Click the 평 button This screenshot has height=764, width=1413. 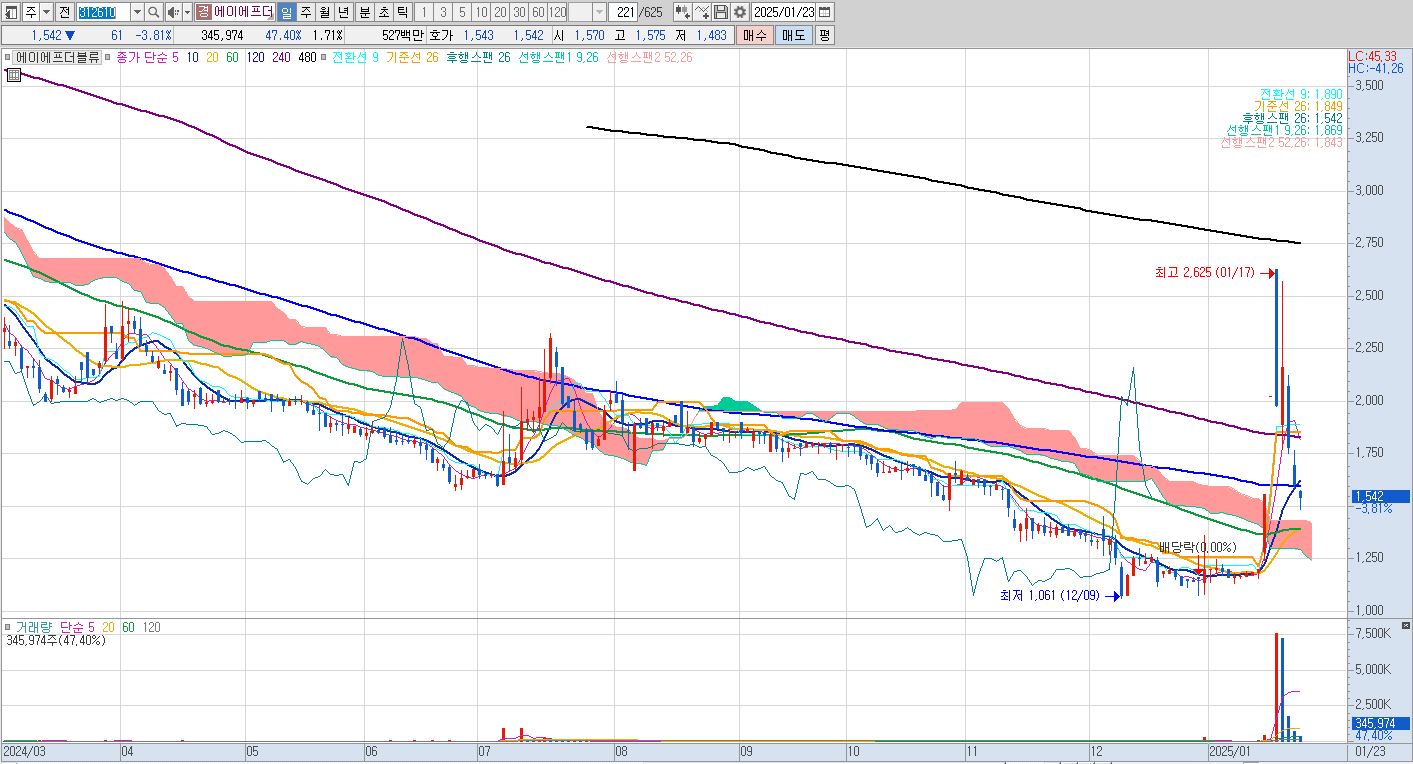pyautogui.click(x=824, y=35)
